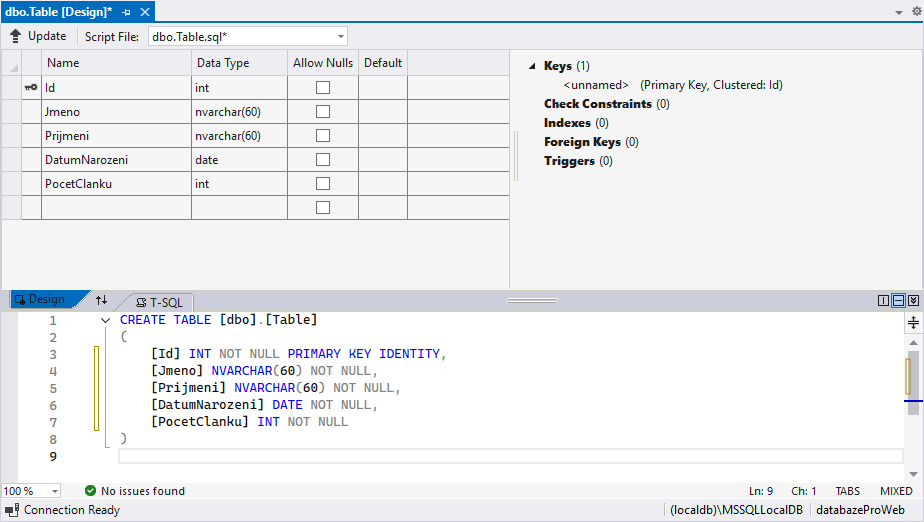Check Allow Nulls for PocetClanku
Image resolution: width=924 pixels, height=522 pixels.
[x=322, y=183]
